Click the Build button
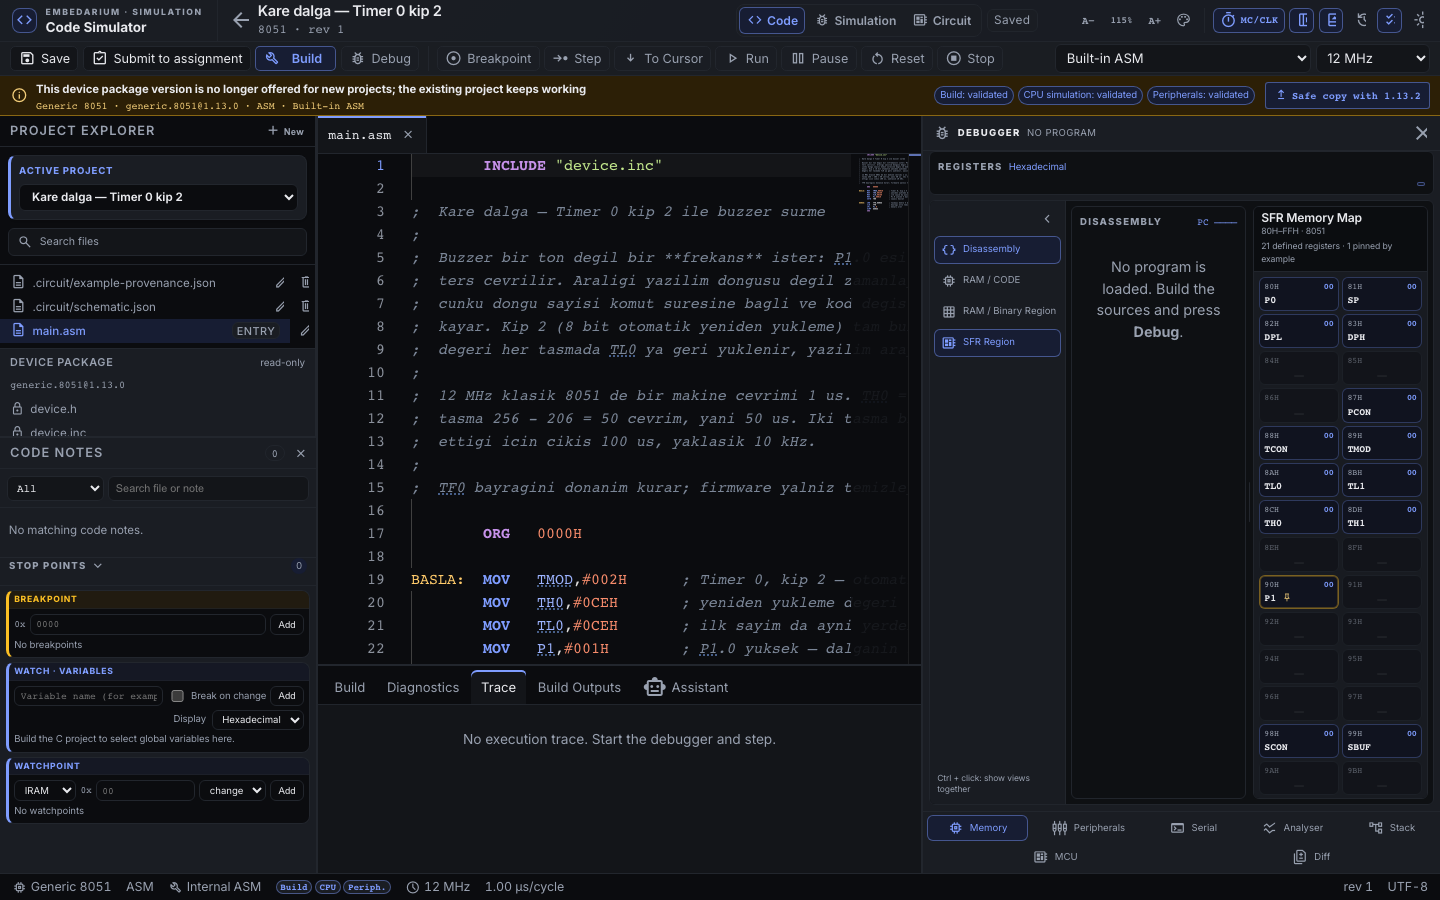The width and height of the screenshot is (1440, 900). 295,58
